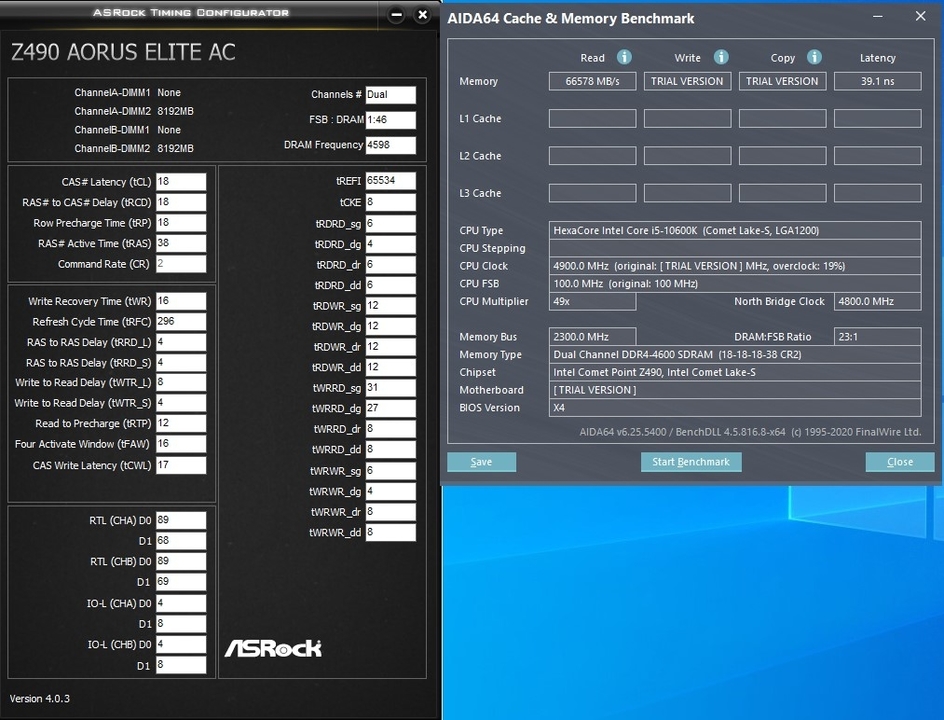The image size is (944, 720).
Task: Select the tWTR_L value field
Action: pos(181,382)
